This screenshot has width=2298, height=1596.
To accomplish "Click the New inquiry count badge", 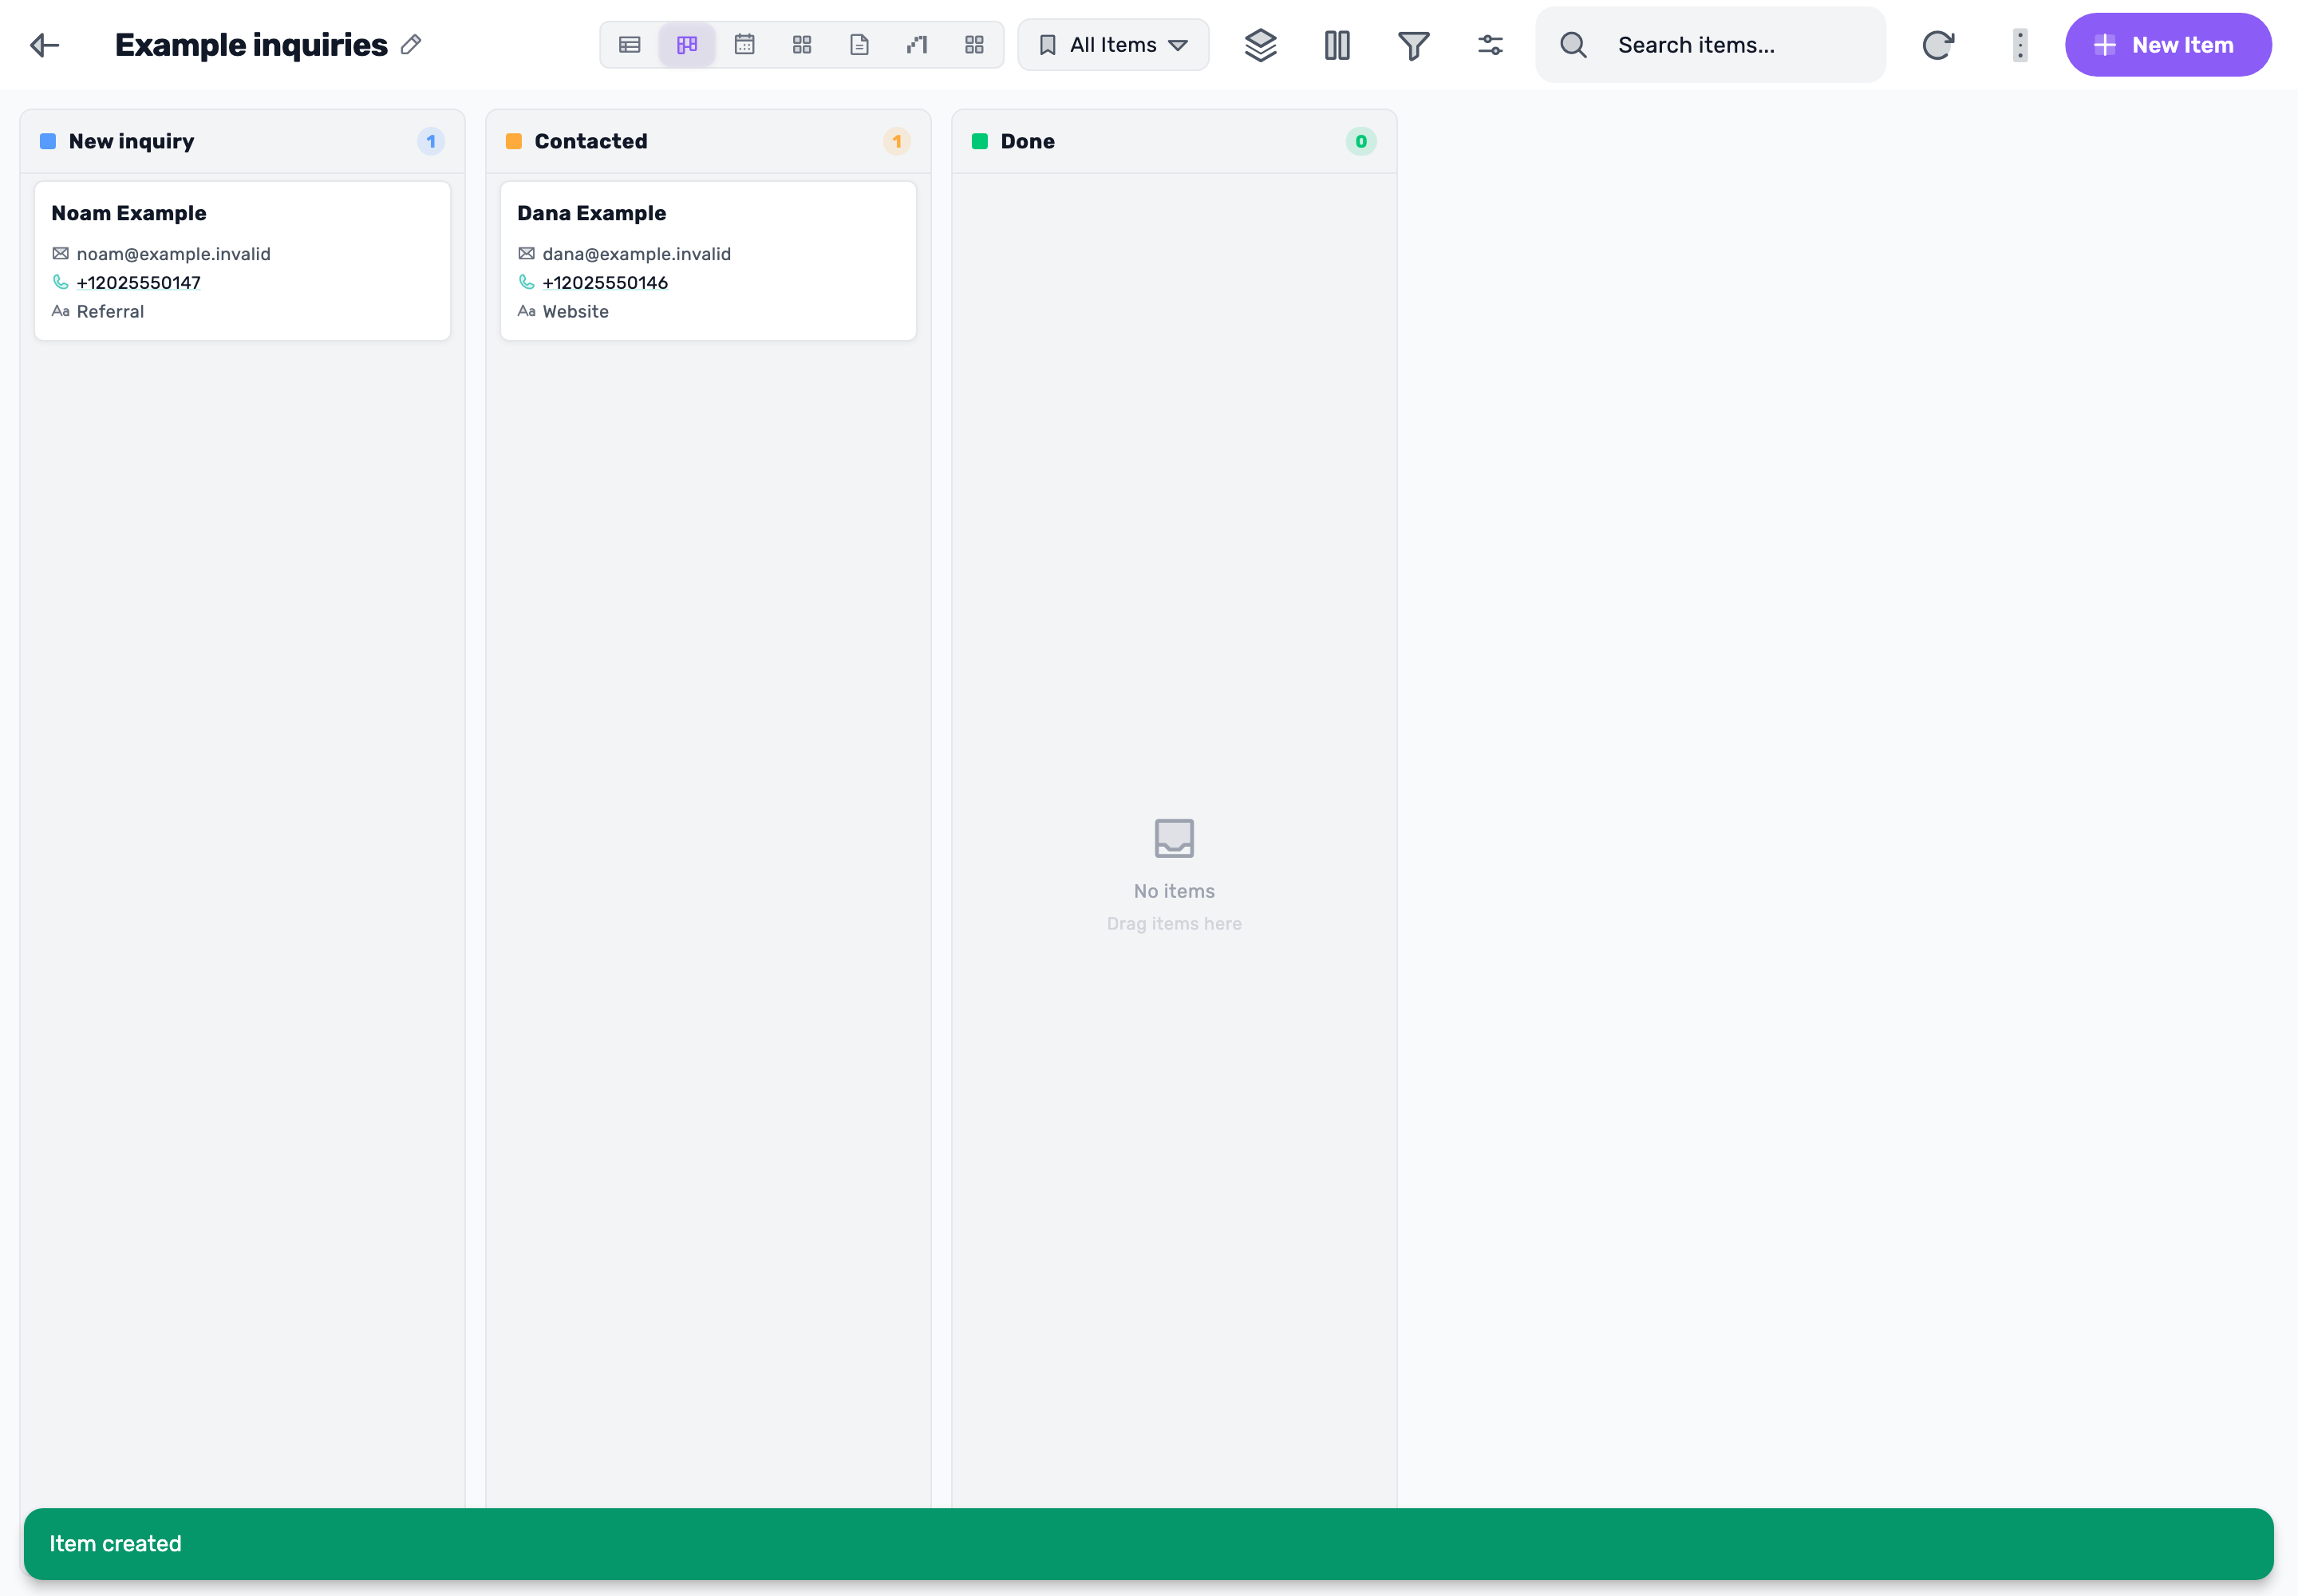I will tap(431, 141).
